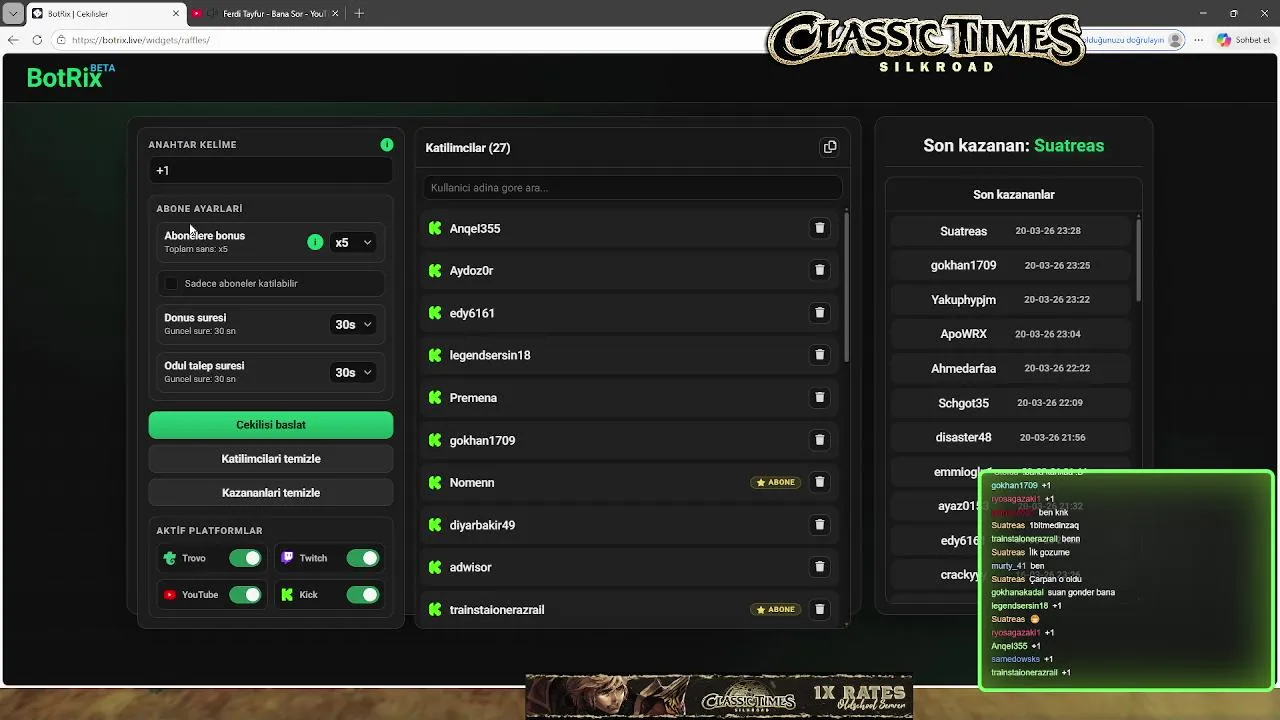1280x720 pixels.
Task: Click Twitch icon in active platforms
Action: pyautogui.click(x=287, y=558)
